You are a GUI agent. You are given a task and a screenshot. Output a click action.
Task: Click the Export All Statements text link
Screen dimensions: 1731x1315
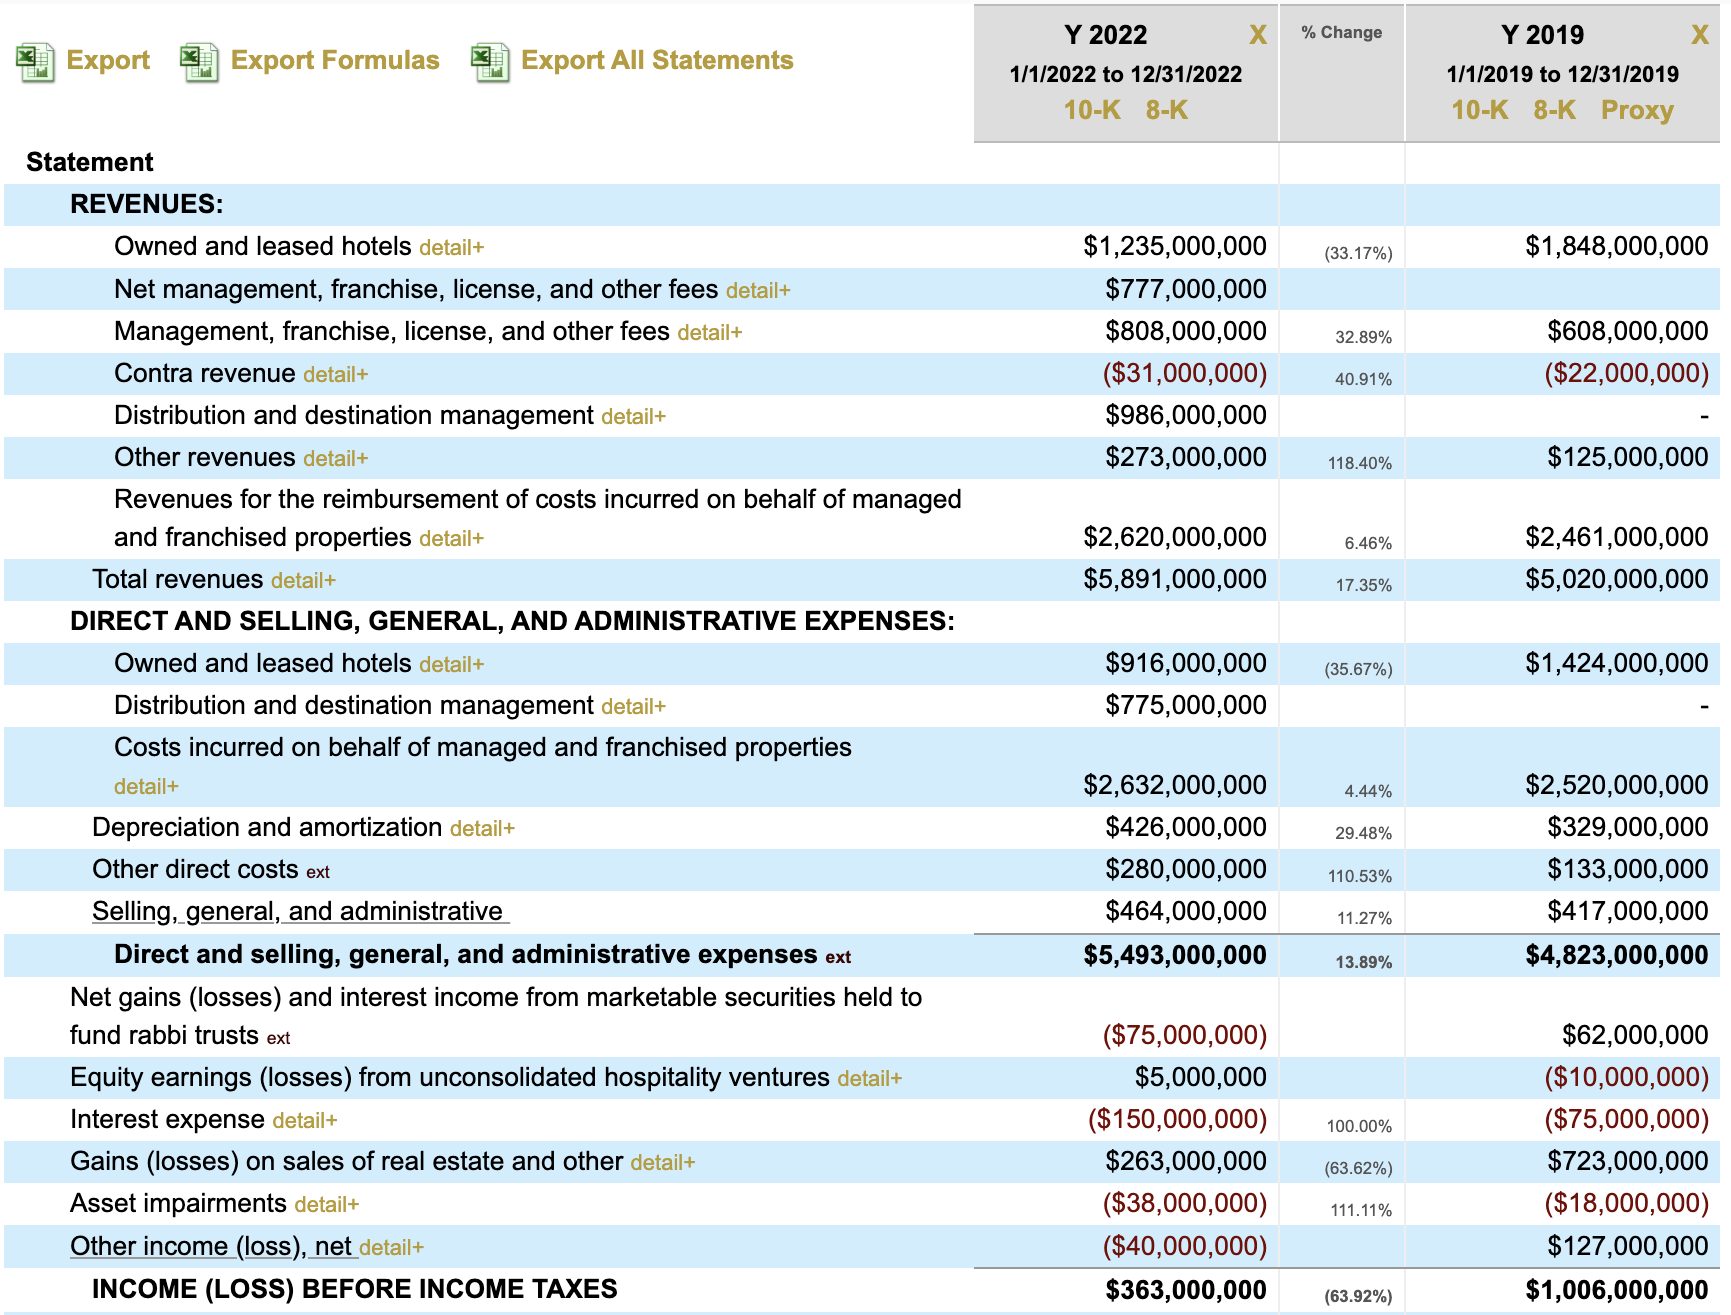pos(657,61)
